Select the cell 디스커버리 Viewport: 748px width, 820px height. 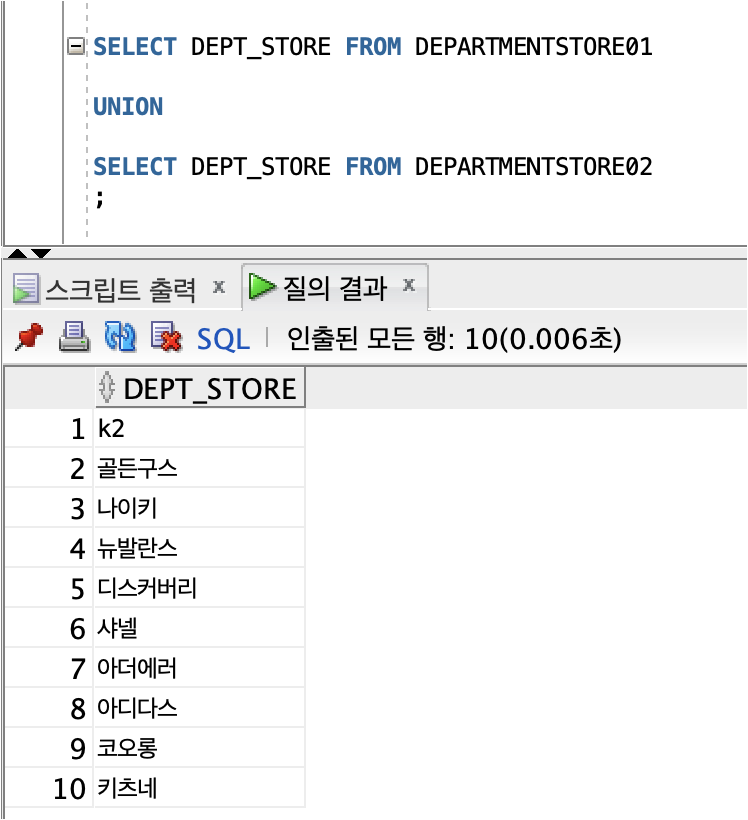click(x=199, y=588)
